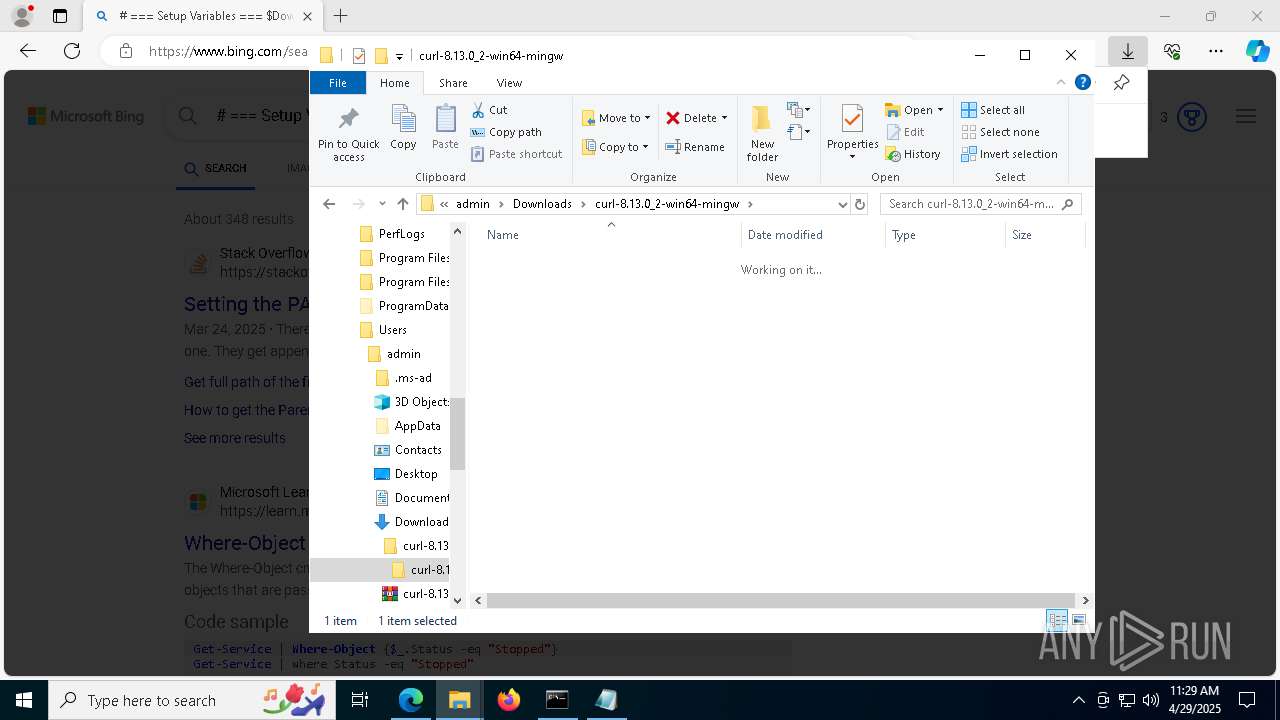Open the File ribbon tab
This screenshot has height=720, width=1280.
point(338,83)
